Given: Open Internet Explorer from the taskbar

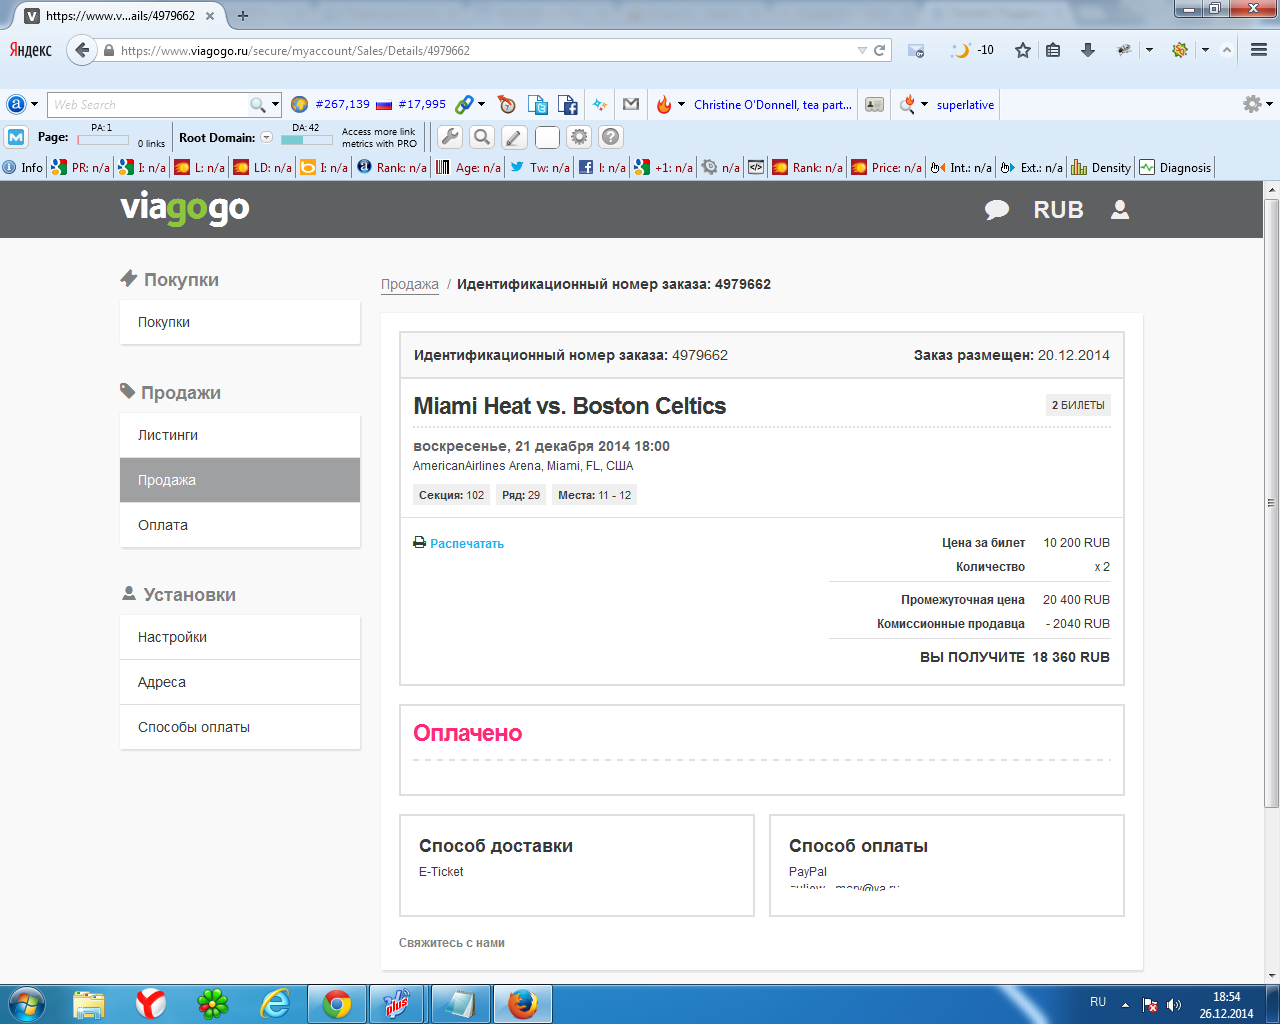Looking at the screenshot, I should pyautogui.click(x=275, y=1004).
